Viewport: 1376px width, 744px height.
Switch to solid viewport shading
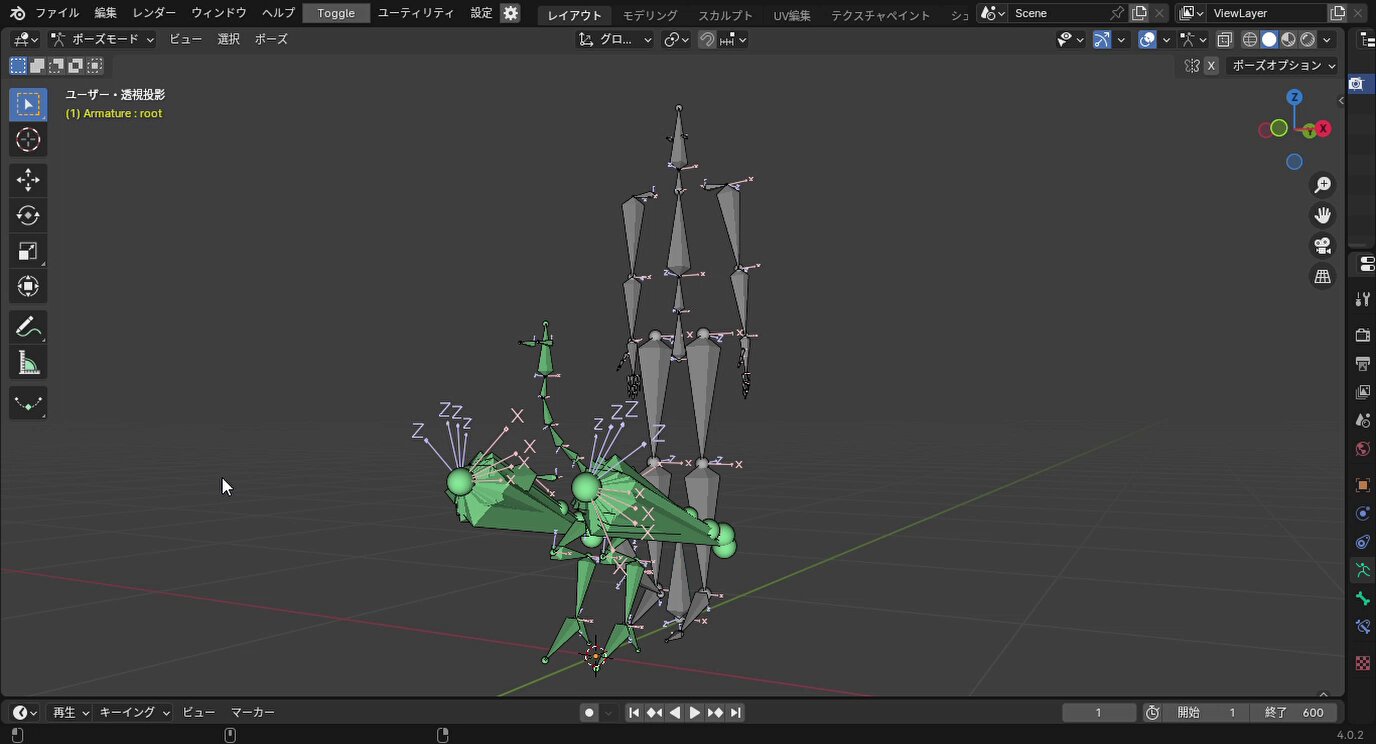[1269, 40]
